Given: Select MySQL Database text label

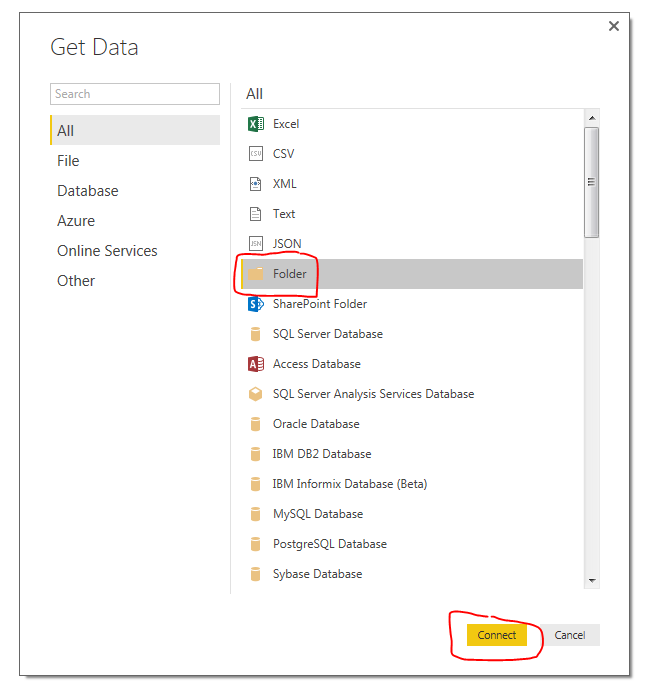Looking at the screenshot, I should 318,514.
